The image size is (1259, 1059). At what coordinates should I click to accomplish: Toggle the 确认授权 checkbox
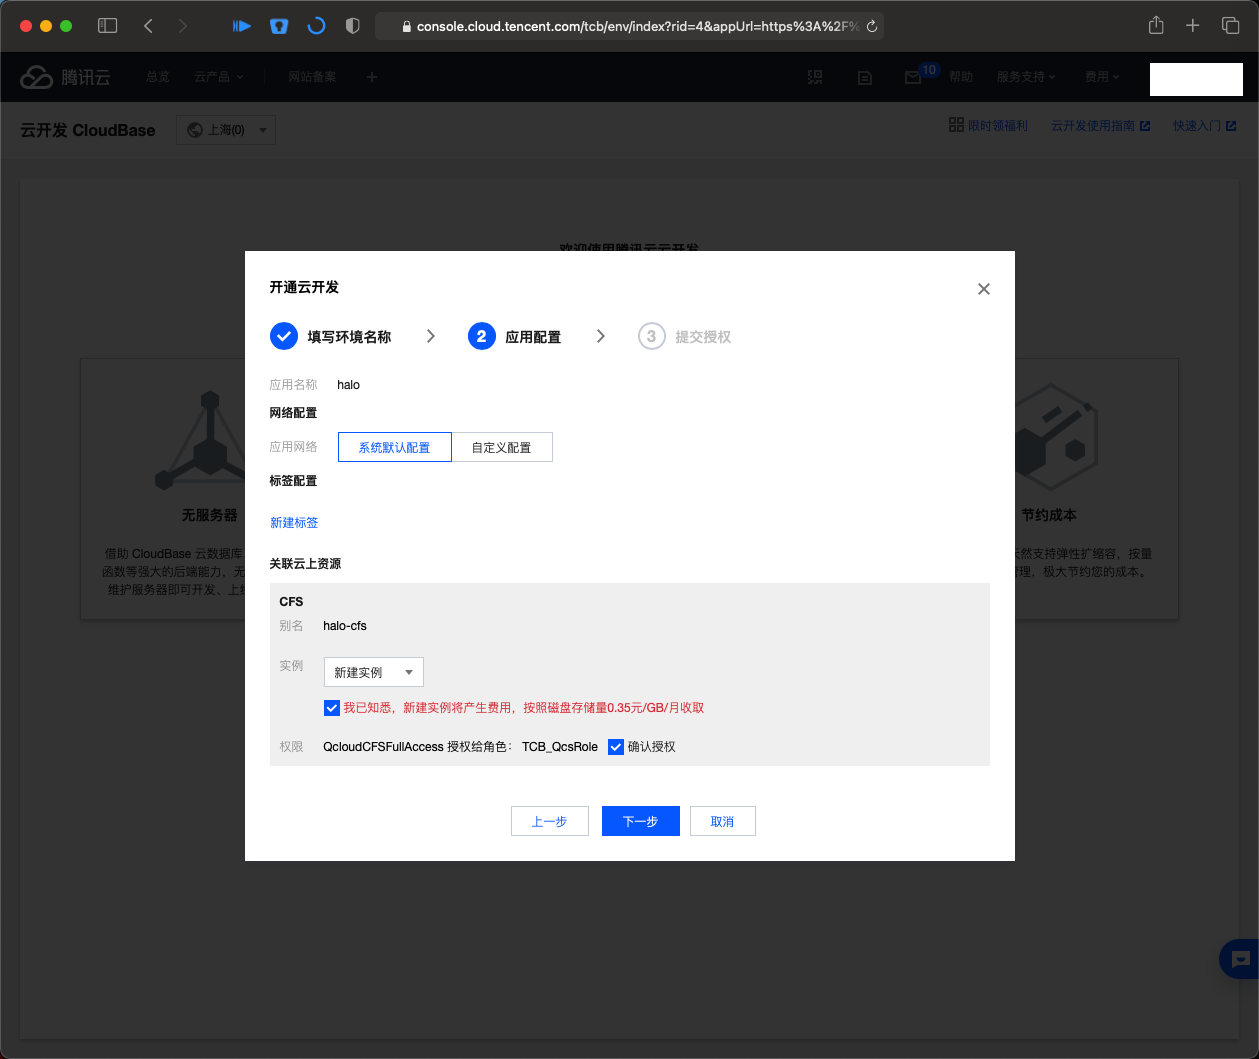click(616, 747)
